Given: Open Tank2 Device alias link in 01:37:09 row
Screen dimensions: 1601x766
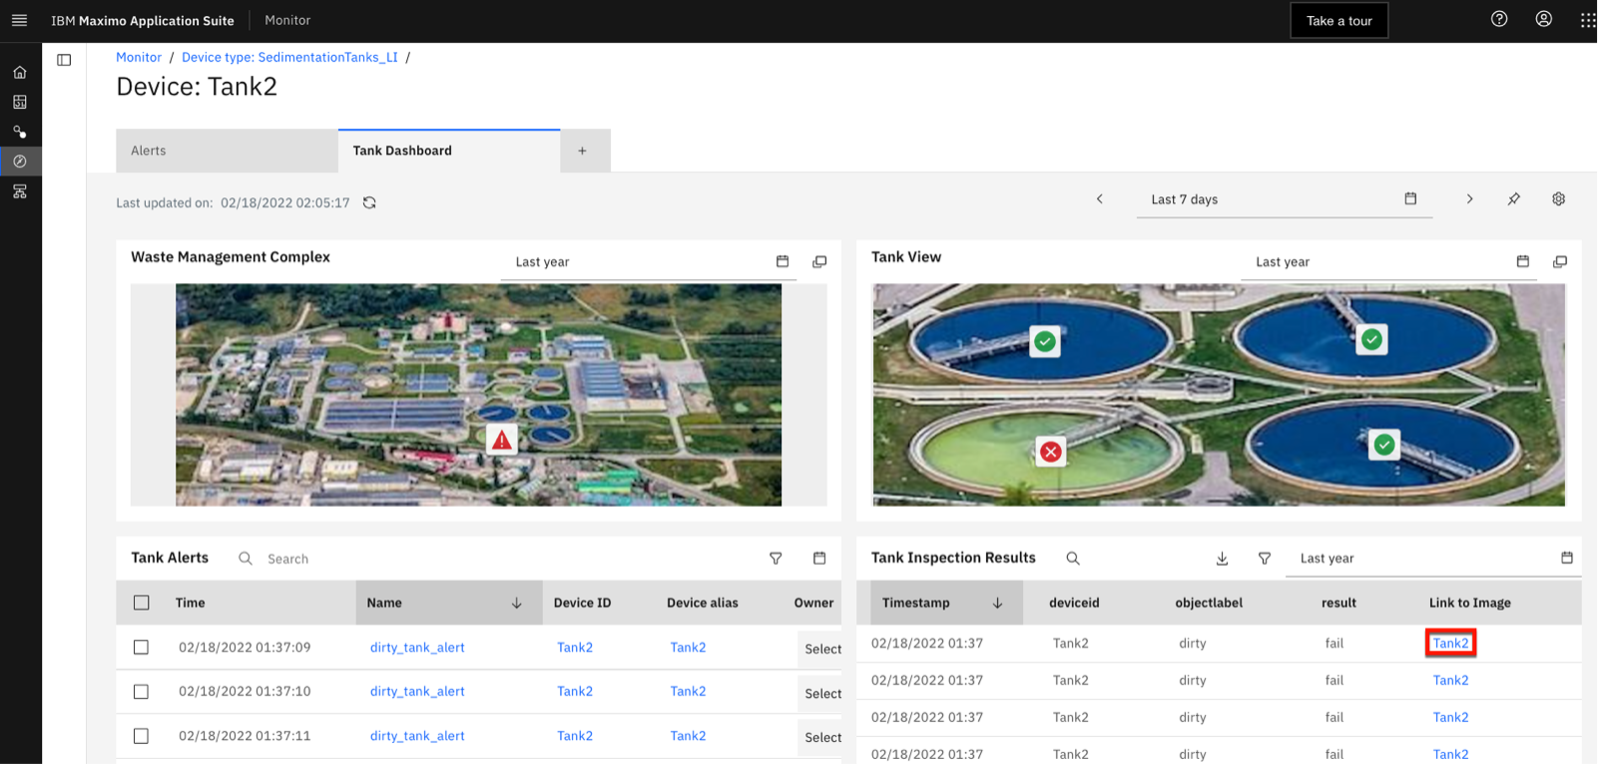Looking at the screenshot, I should [x=688, y=647].
